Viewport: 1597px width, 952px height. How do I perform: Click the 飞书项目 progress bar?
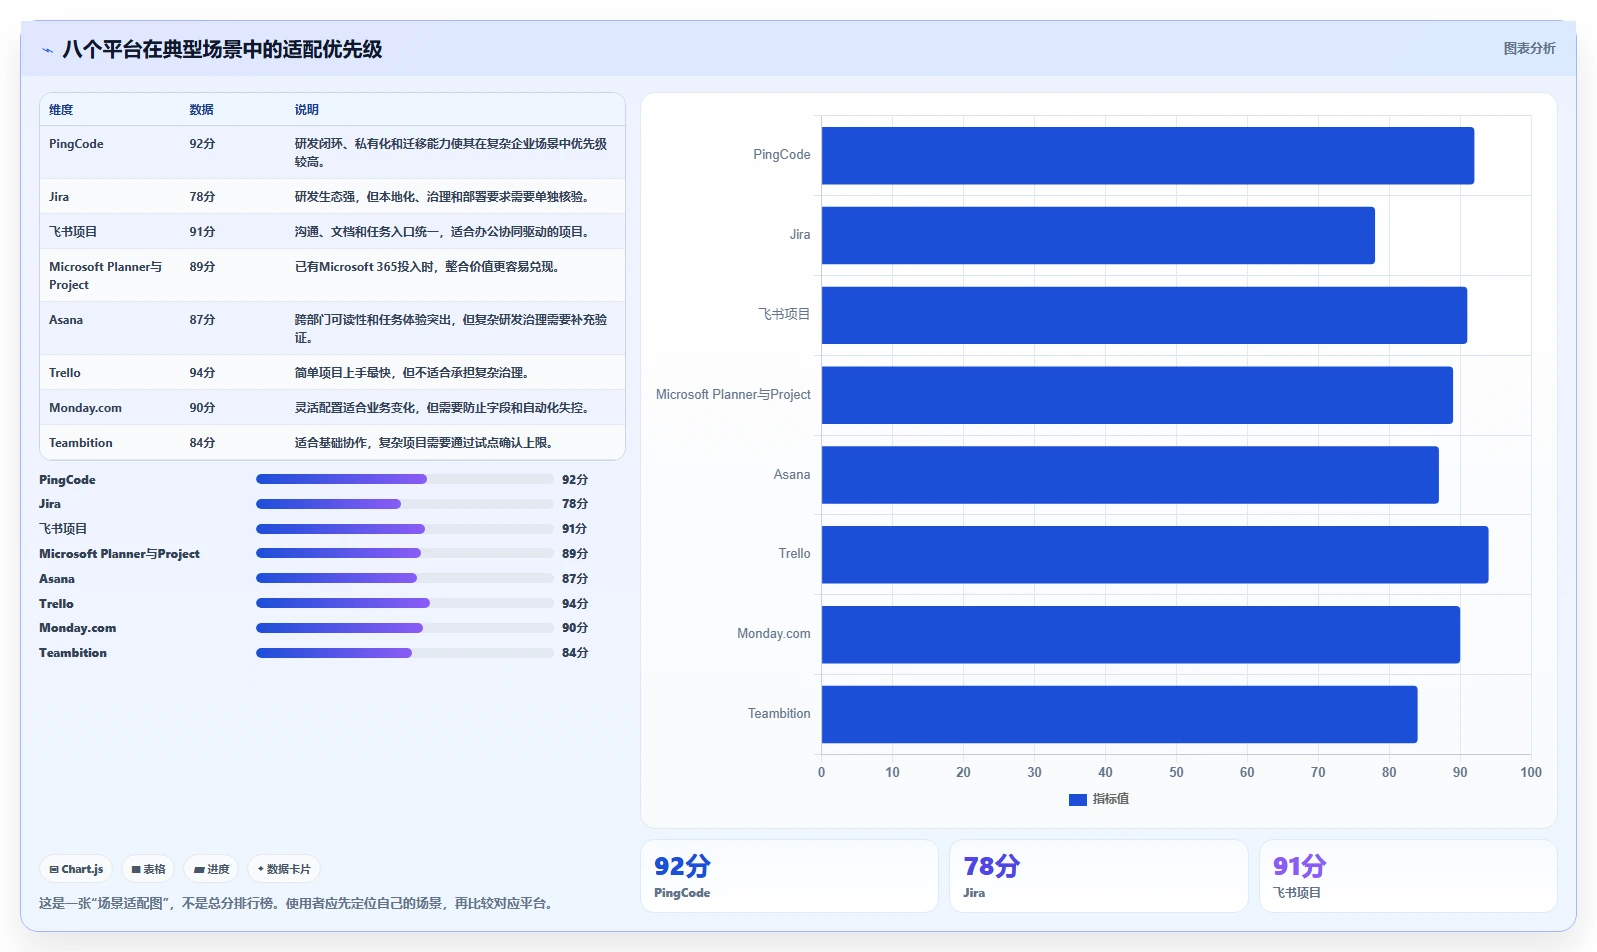[404, 529]
